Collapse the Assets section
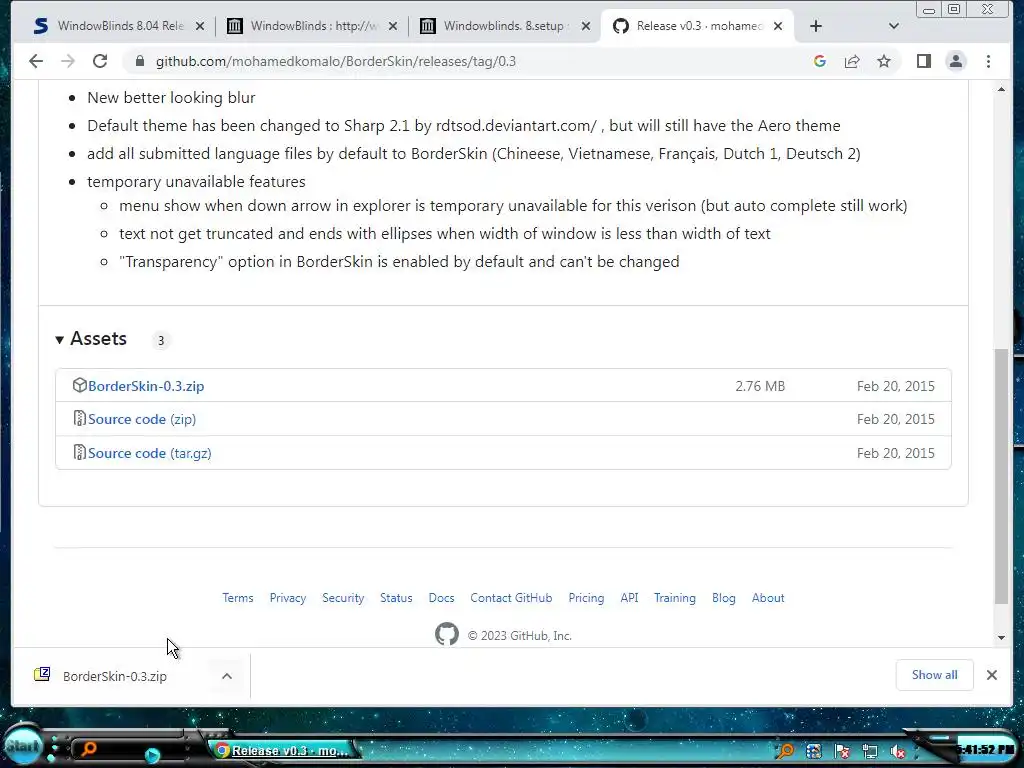 [91, 339]
